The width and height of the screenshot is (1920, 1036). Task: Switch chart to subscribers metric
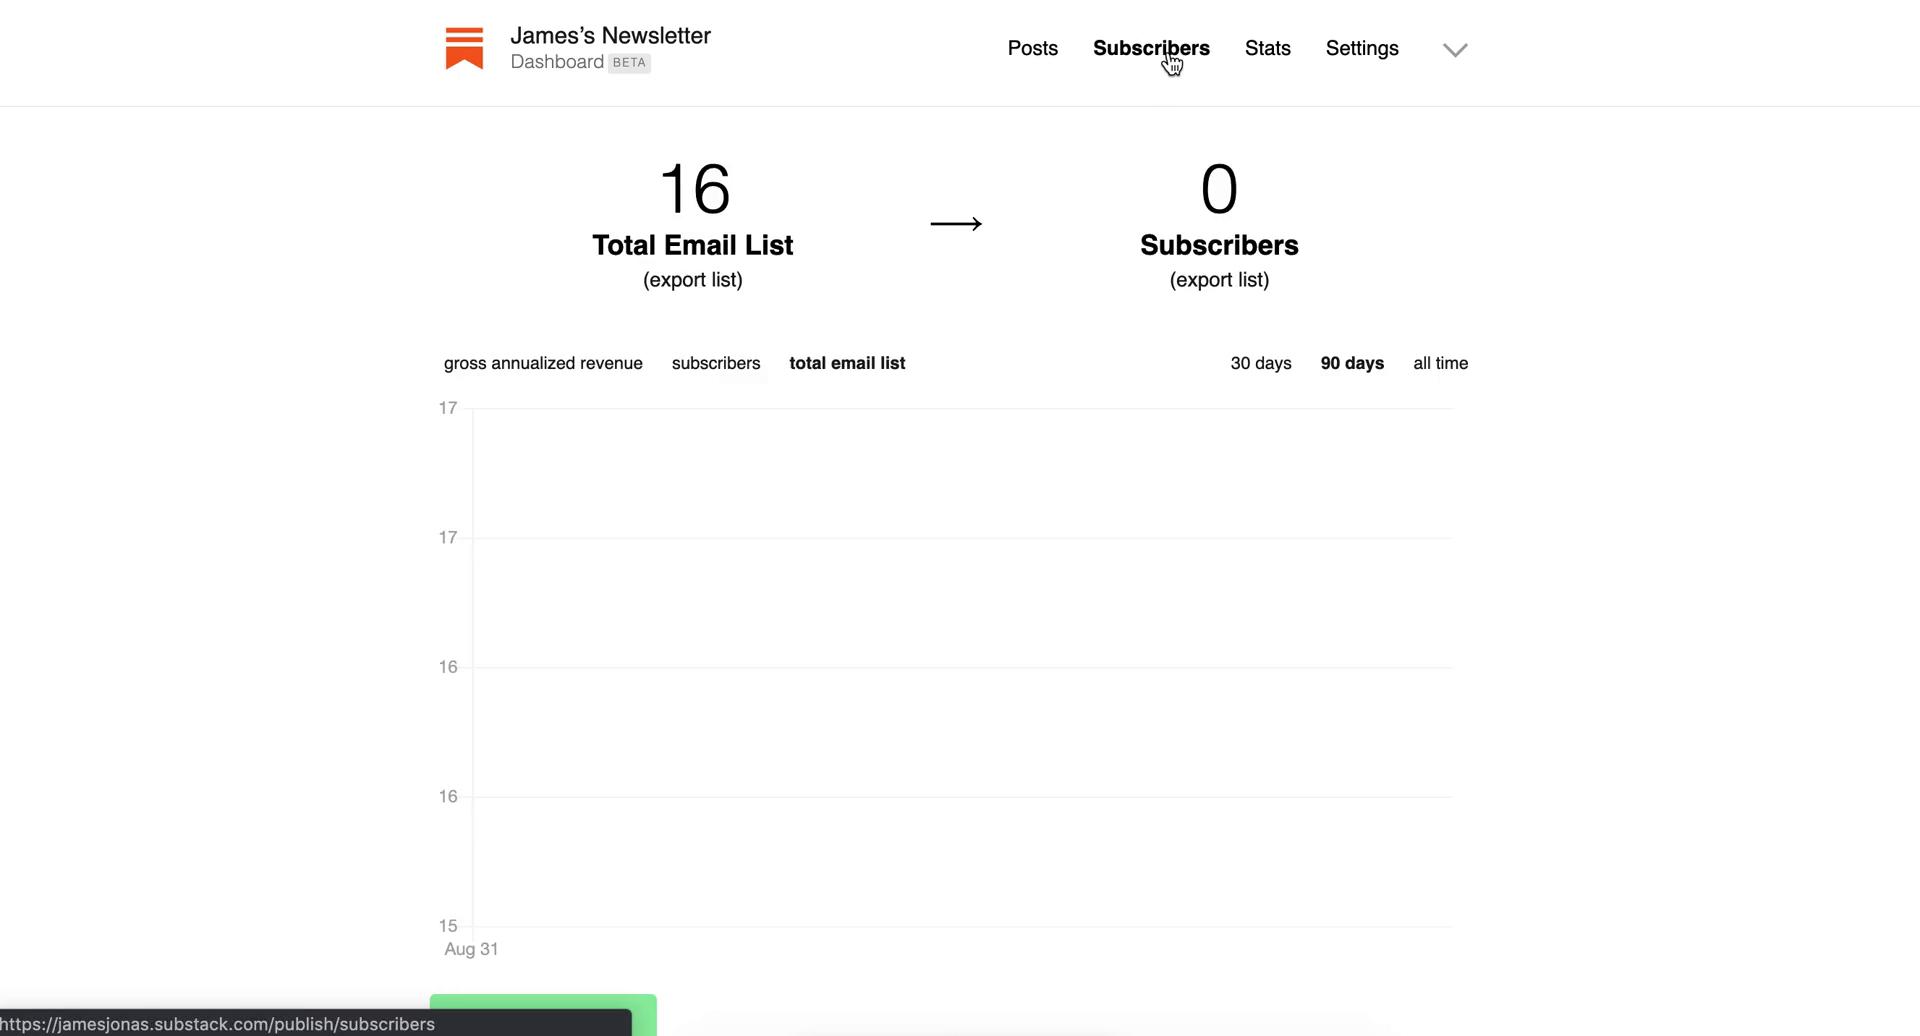716,363
